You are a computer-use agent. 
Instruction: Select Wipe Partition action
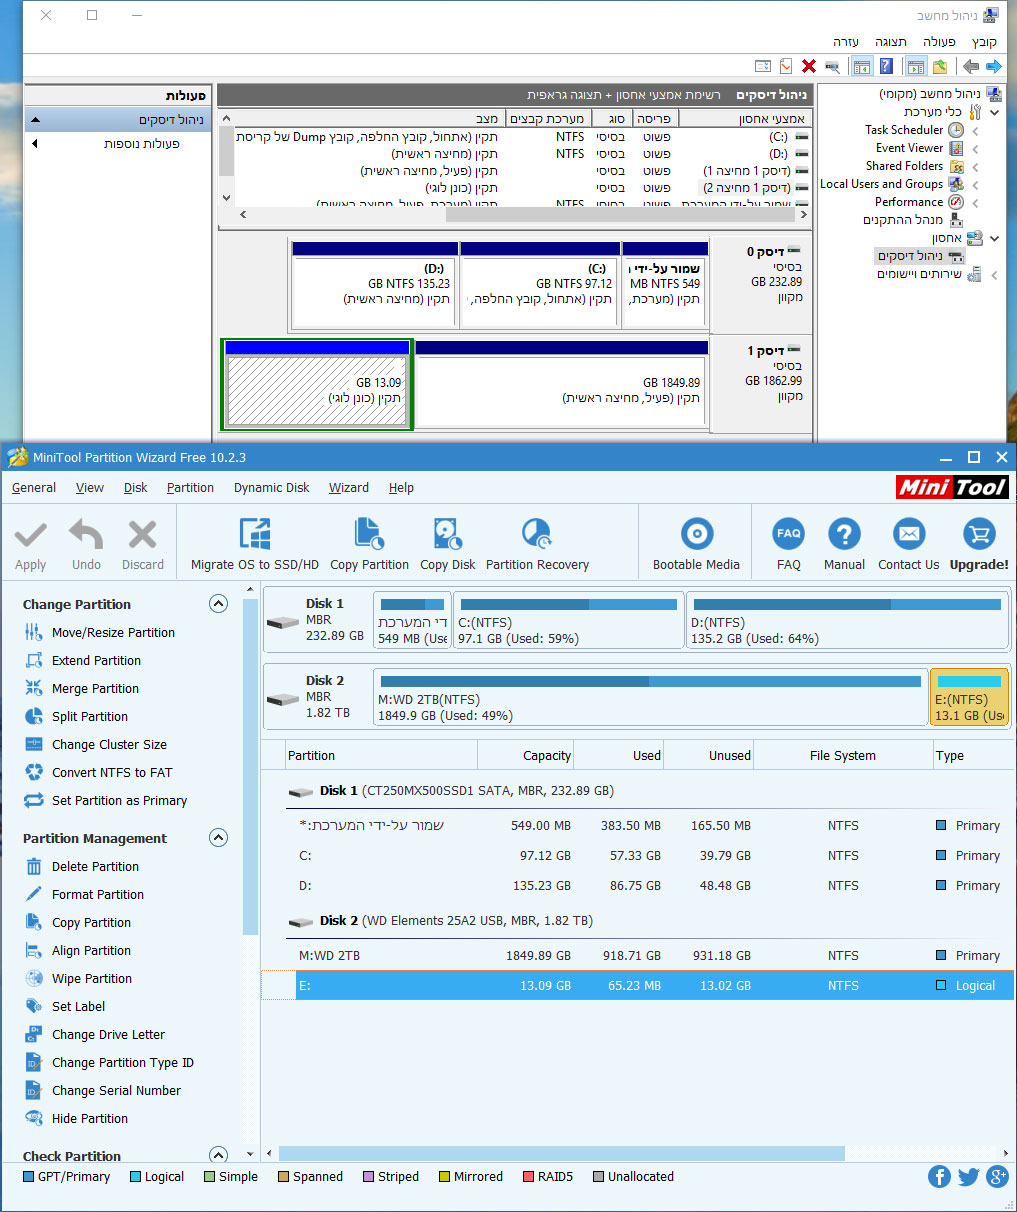point(78,979)
